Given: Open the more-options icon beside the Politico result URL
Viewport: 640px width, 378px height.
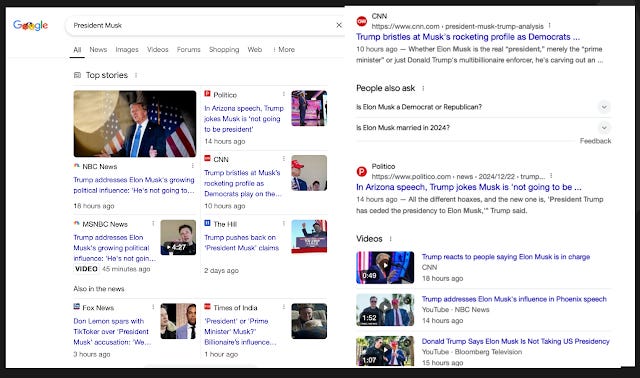Looking at the screenshot, I should pos(551,176).
